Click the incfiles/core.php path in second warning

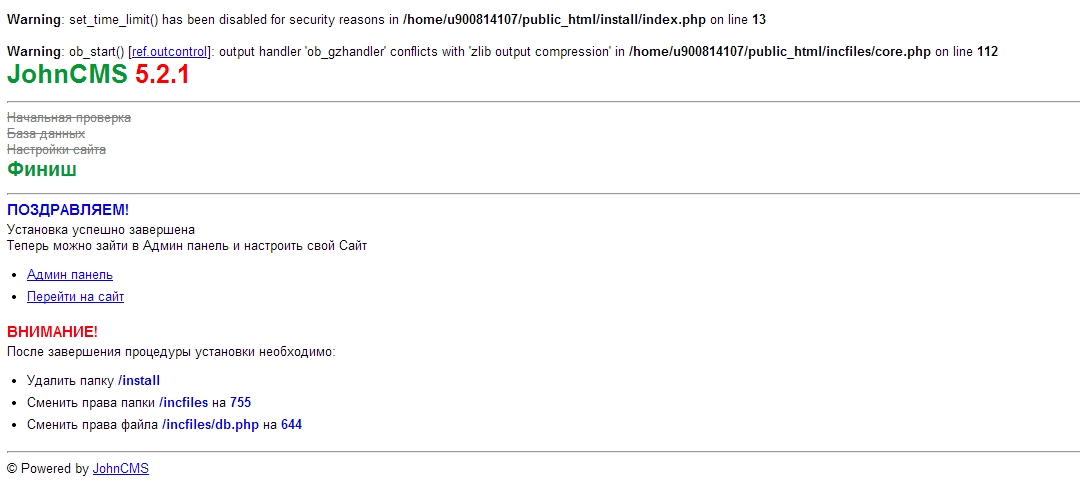(x=780, y=52)
